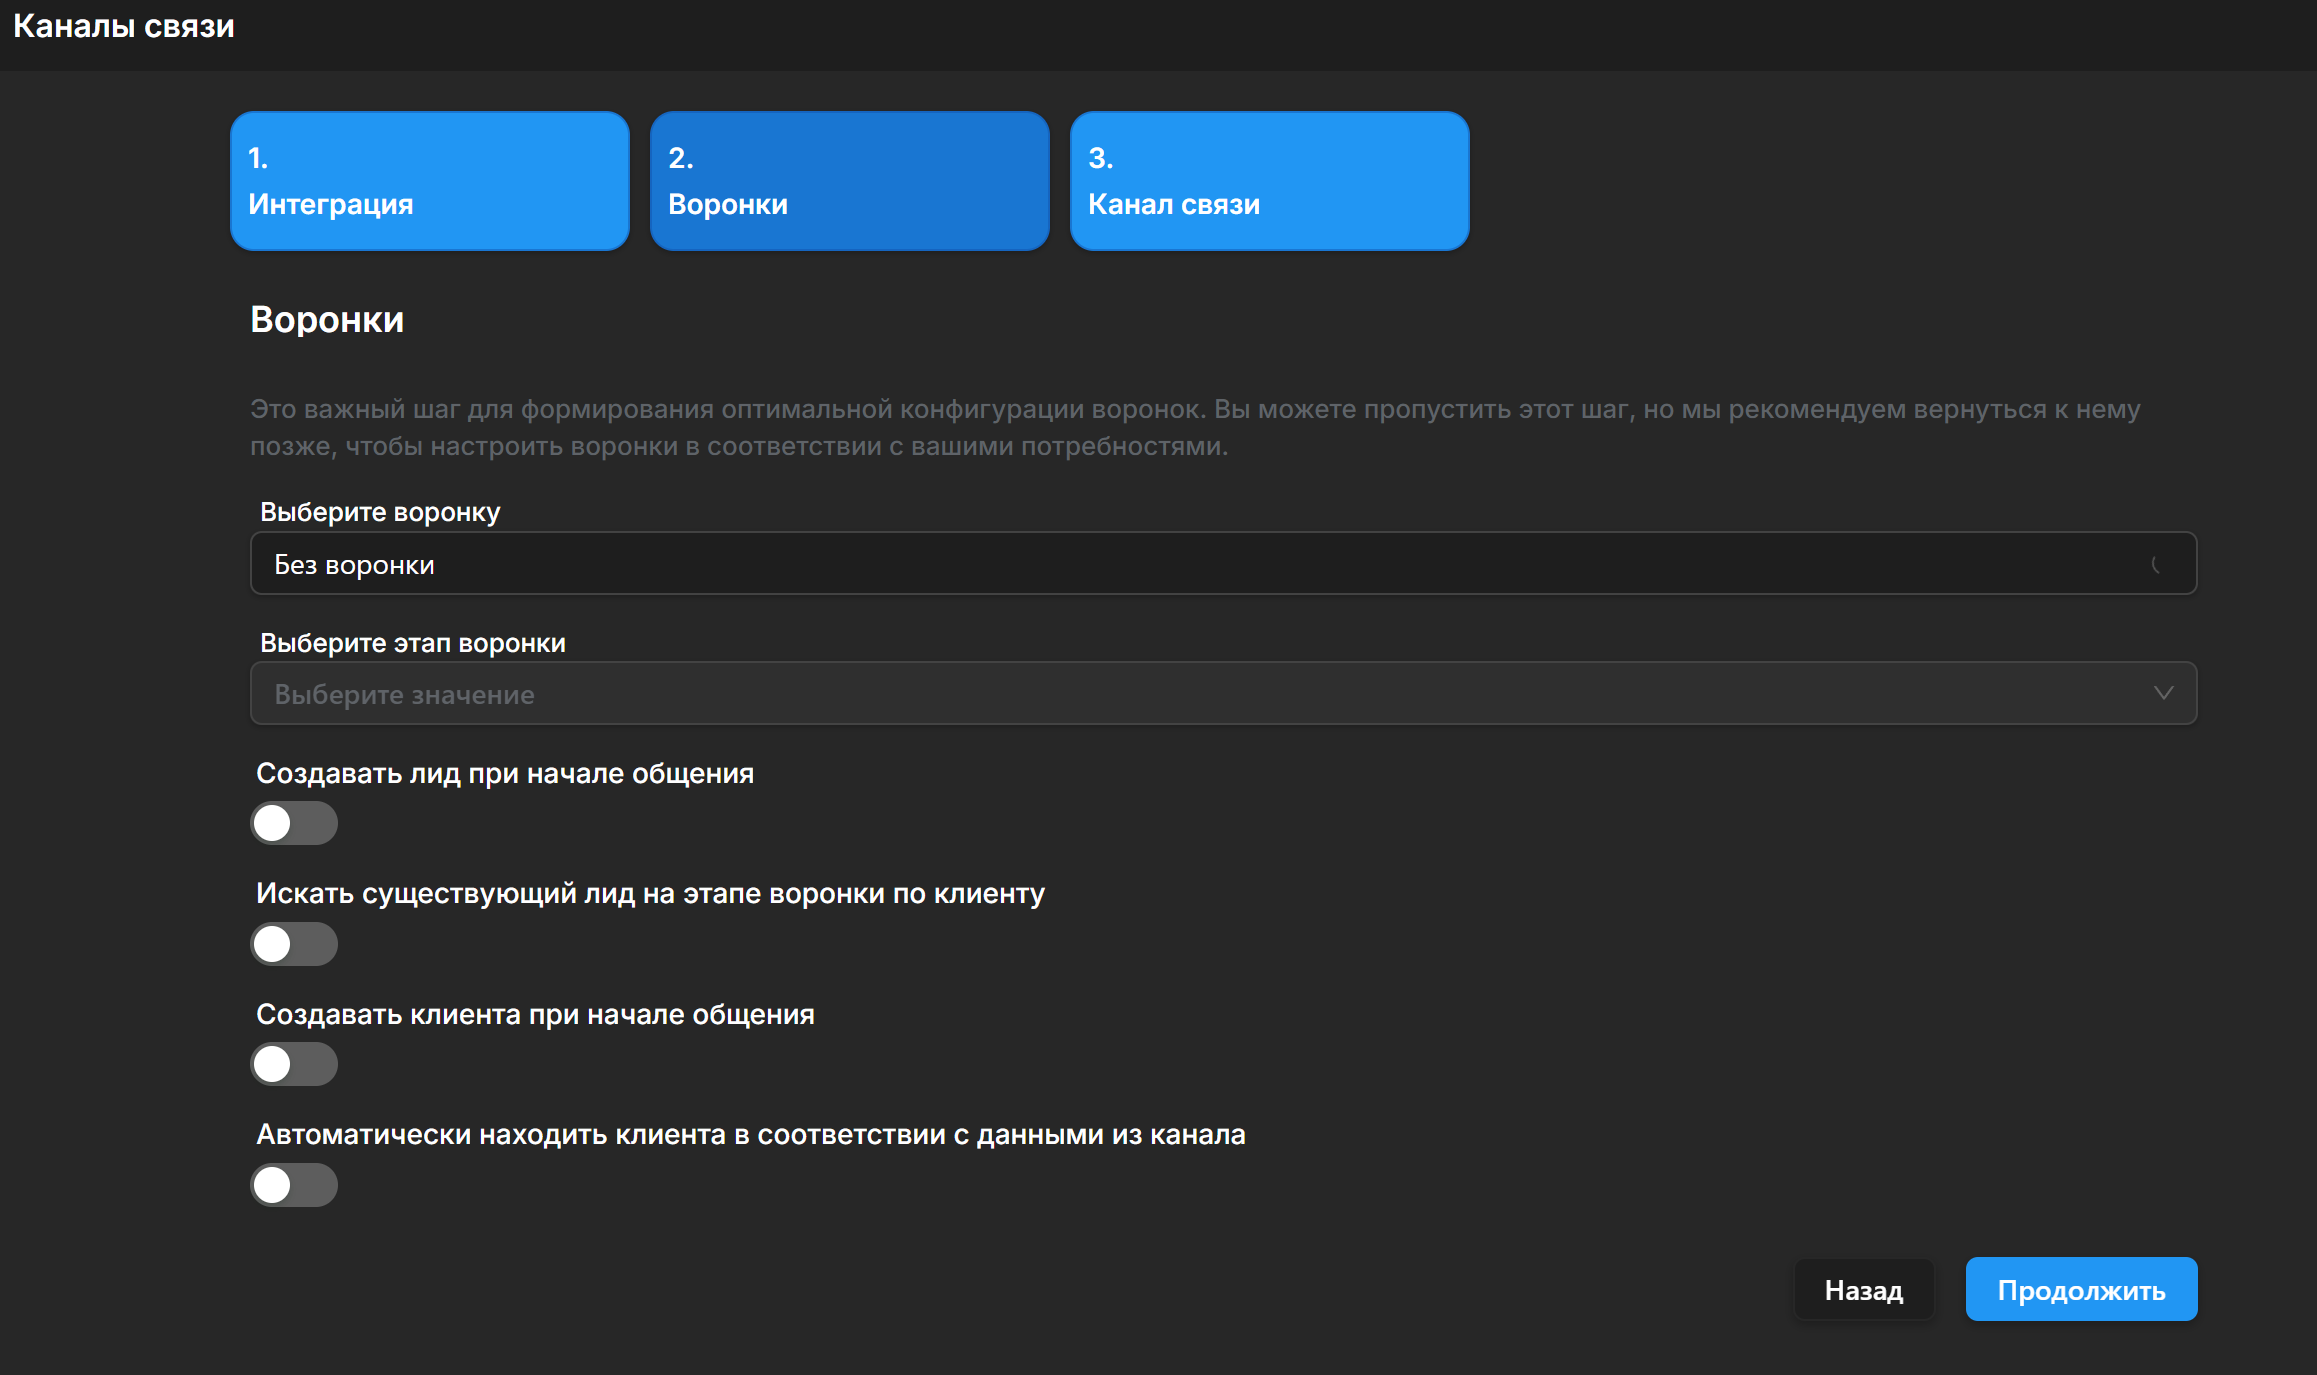Screen dimensions: 2317x1375
Task: Enable Автоматически находить клиента toggle
Action: (x=294, y=1185)
